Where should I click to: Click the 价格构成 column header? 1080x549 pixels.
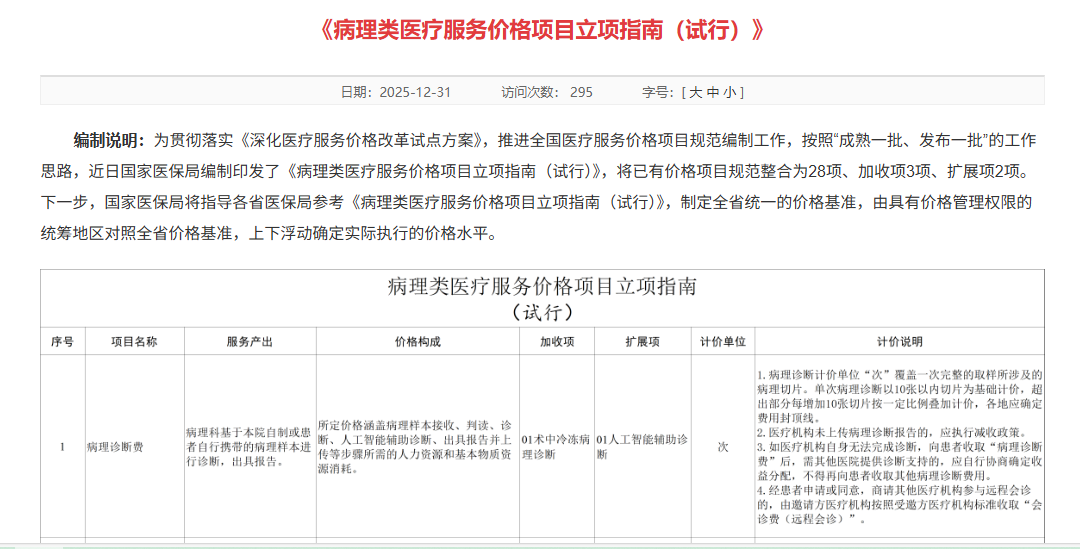(418, 341)
